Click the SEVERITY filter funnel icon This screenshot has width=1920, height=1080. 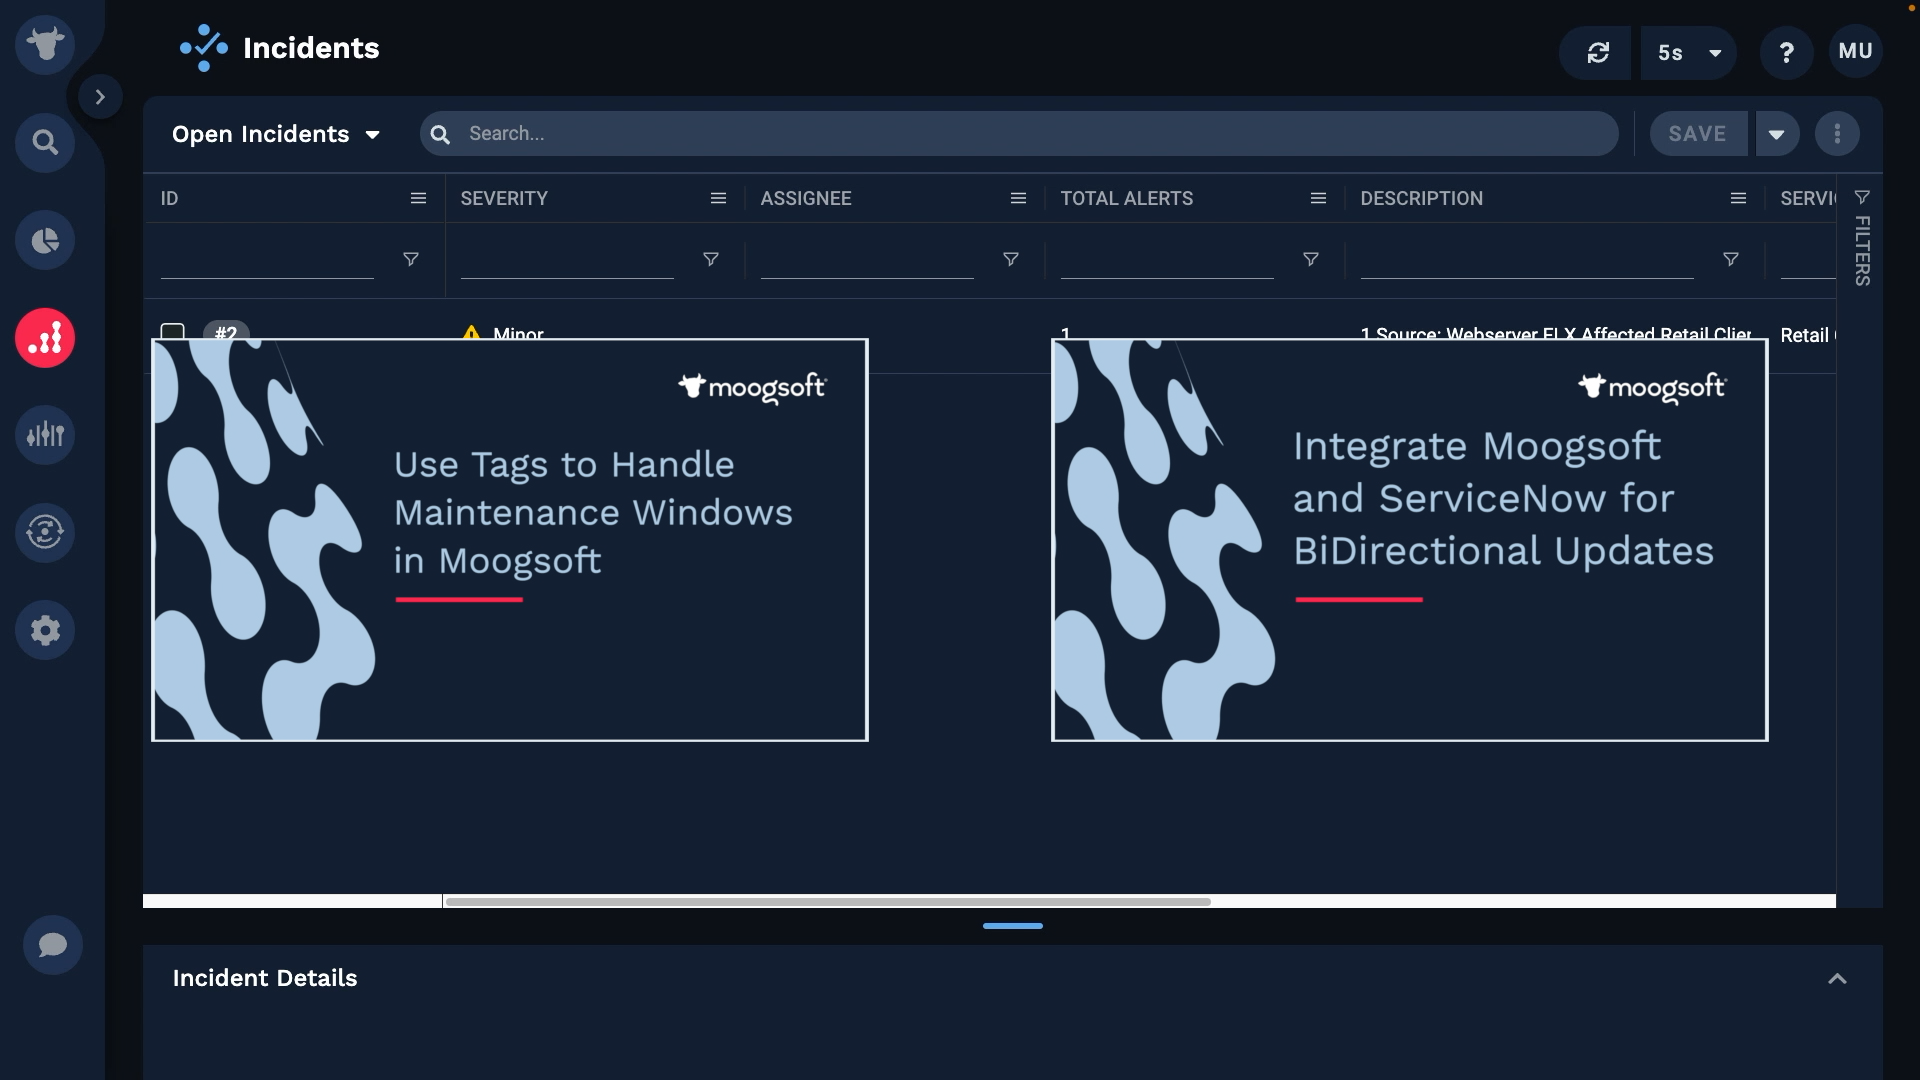(x=710, y=259)
